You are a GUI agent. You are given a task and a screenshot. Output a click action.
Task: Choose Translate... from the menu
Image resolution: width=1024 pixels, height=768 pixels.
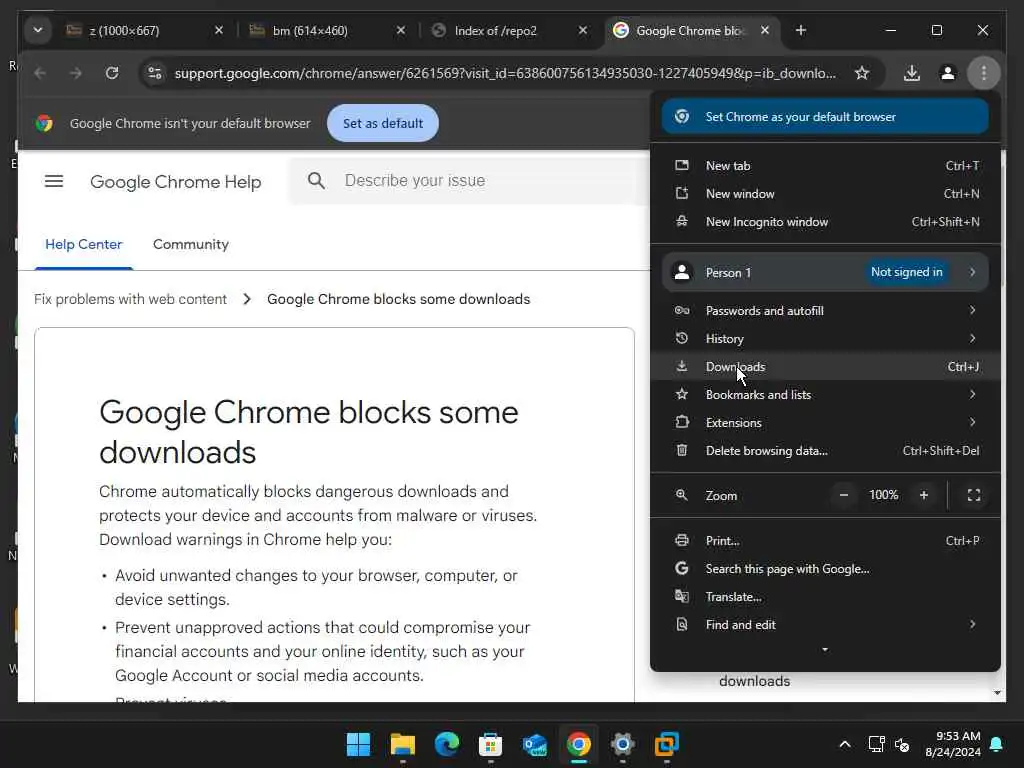tap(825, 597)
